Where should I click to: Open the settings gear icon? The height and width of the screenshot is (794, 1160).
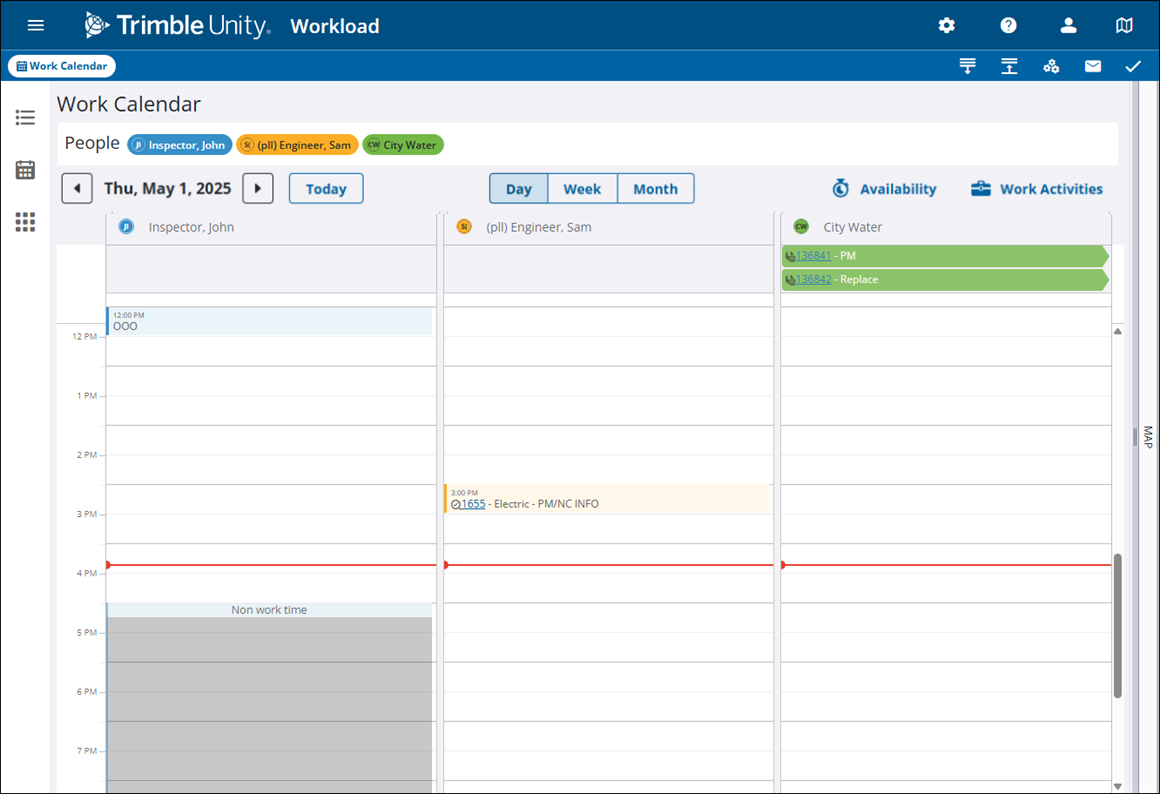click(x=946, y=26)
